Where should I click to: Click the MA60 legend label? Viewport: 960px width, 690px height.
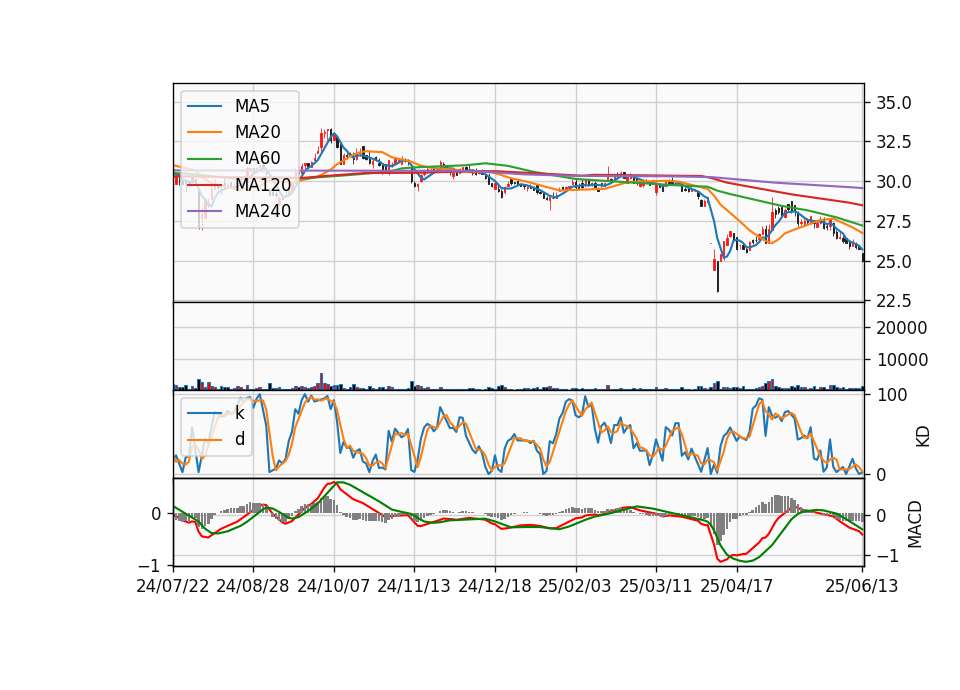[257, 158]
